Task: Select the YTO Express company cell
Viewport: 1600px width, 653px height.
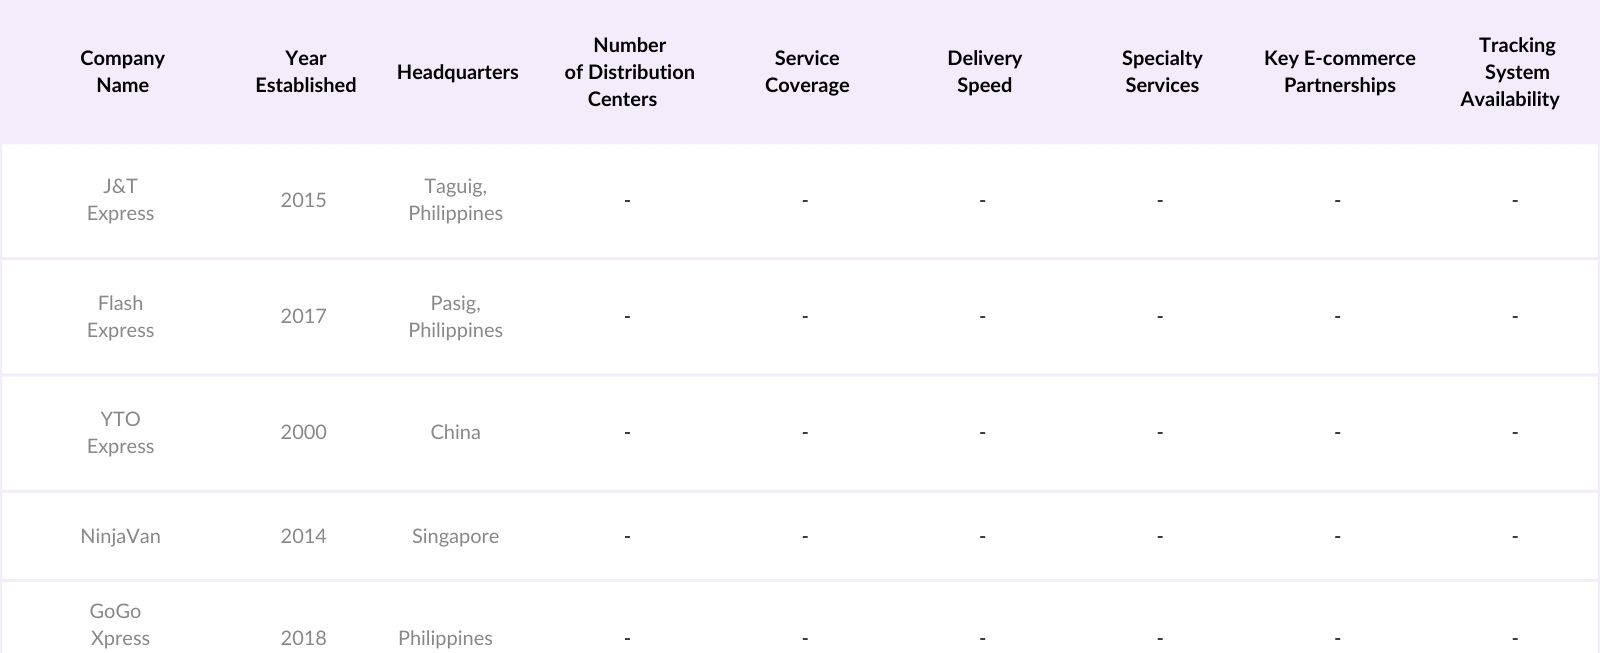Action: pyautogui.click(x=120, y=433)
